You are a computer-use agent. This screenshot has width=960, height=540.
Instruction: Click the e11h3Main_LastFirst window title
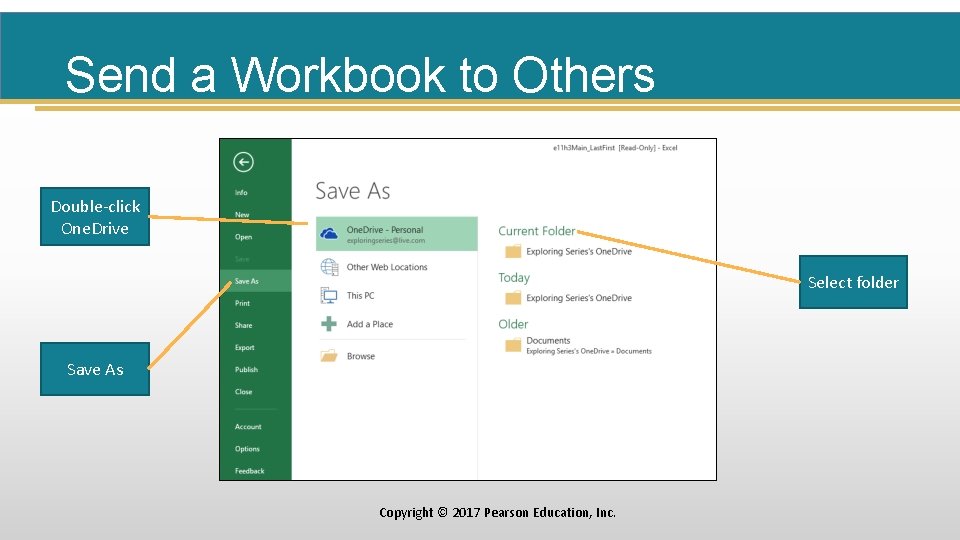pyautogui.click(x=615, y=148)
